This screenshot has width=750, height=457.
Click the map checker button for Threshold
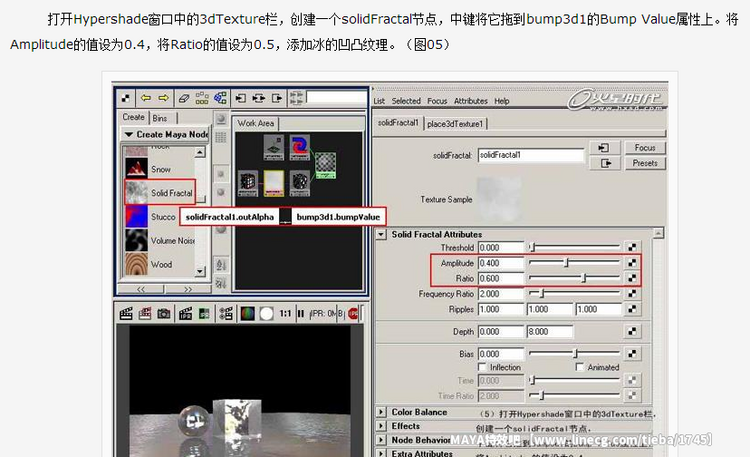coord(632,247)
